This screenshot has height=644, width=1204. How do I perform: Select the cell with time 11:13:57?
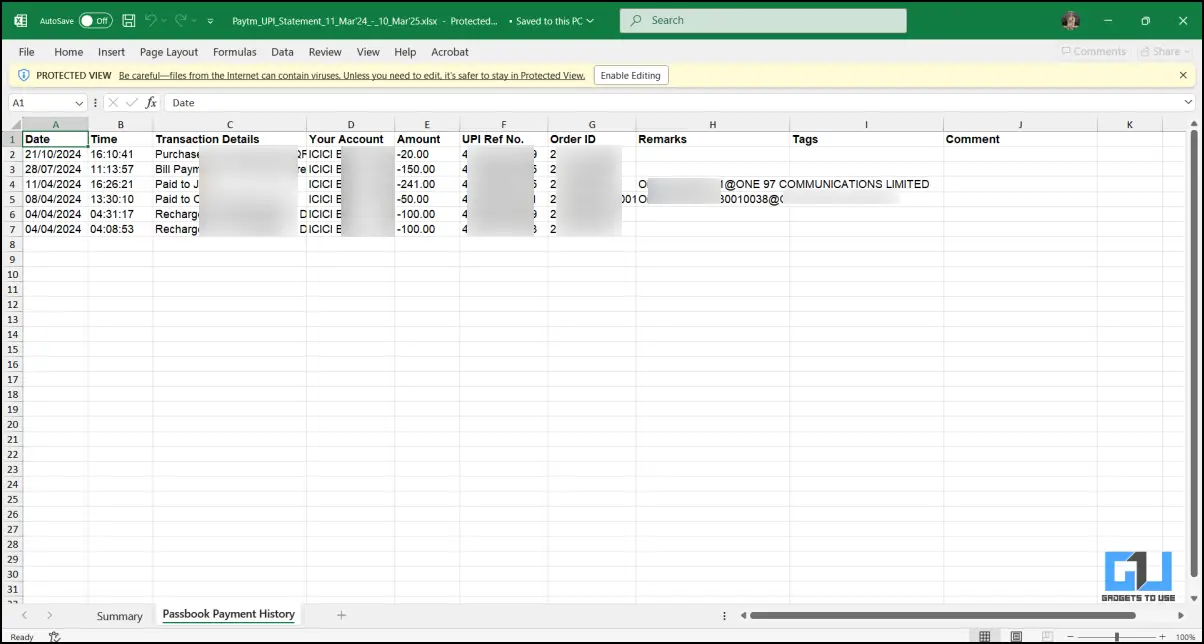120,169
